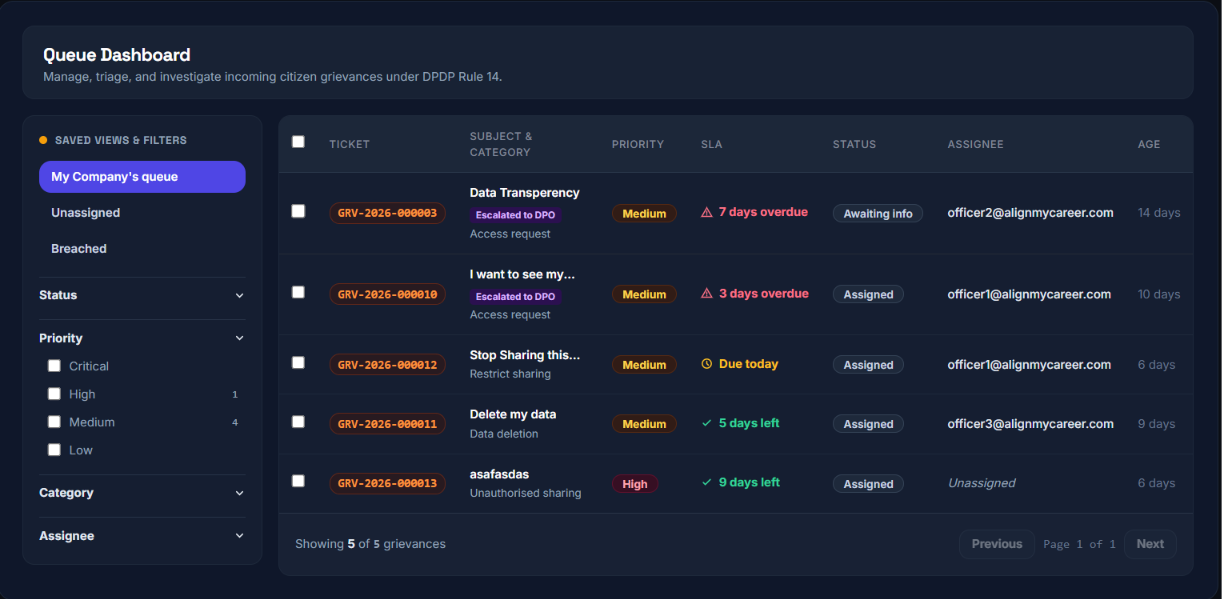Click the 'I want to see my…' subject
1222x599 pixels.
(x=522, y=274)
